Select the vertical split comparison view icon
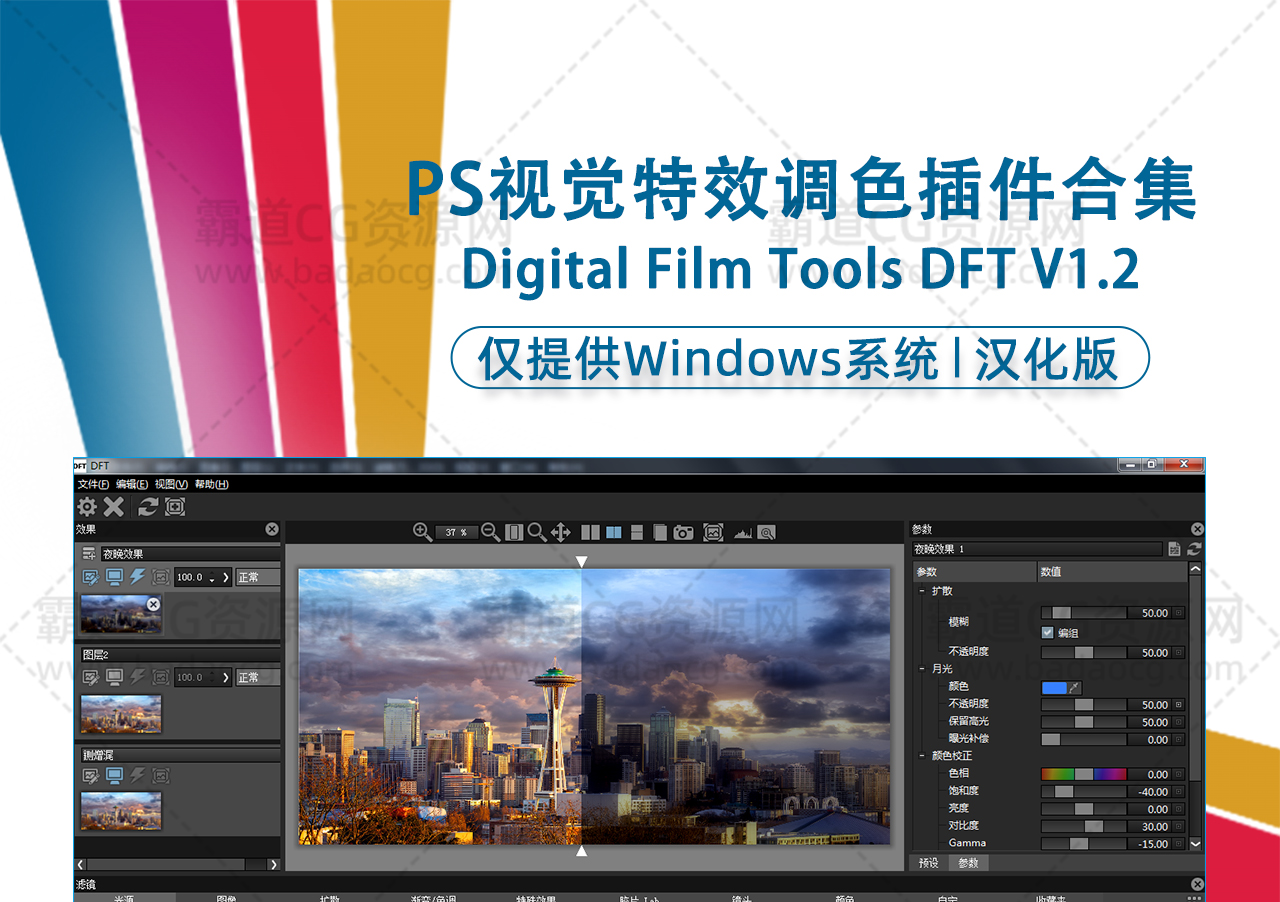 (x=613, y=533)
